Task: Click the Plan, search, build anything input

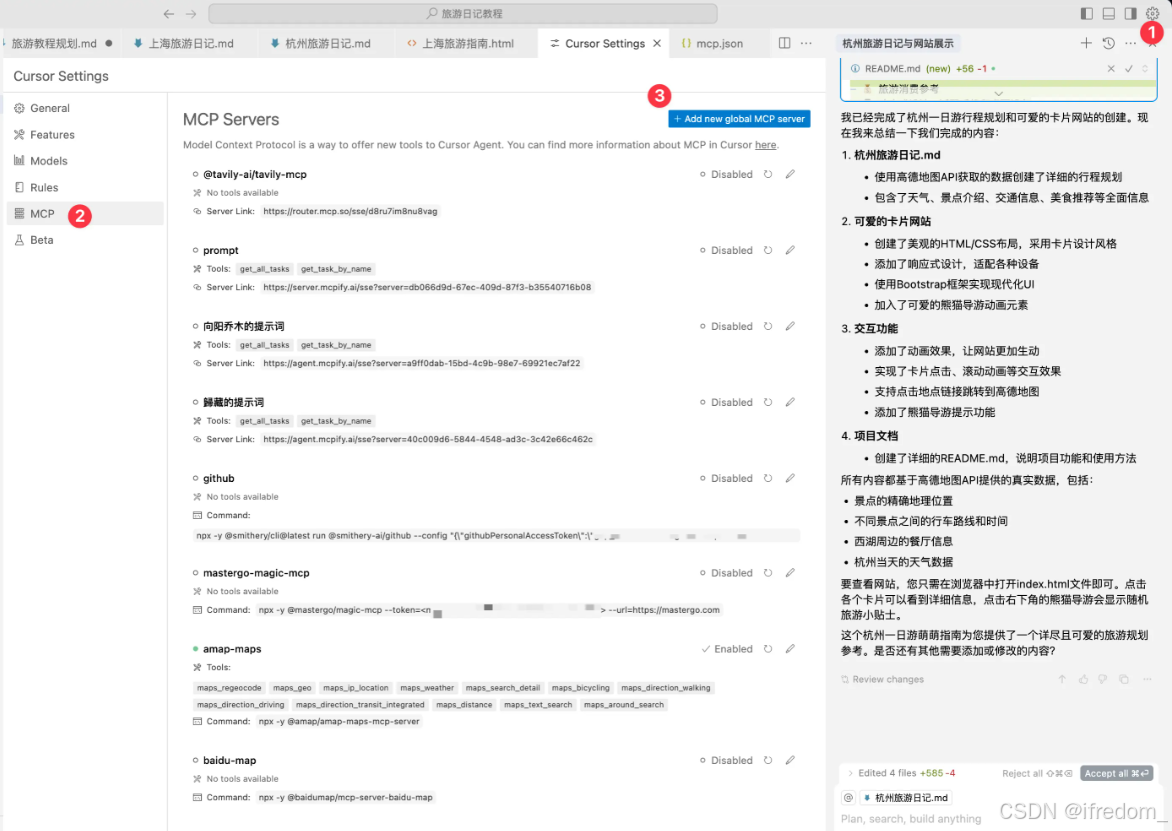Action: (911, 819)
